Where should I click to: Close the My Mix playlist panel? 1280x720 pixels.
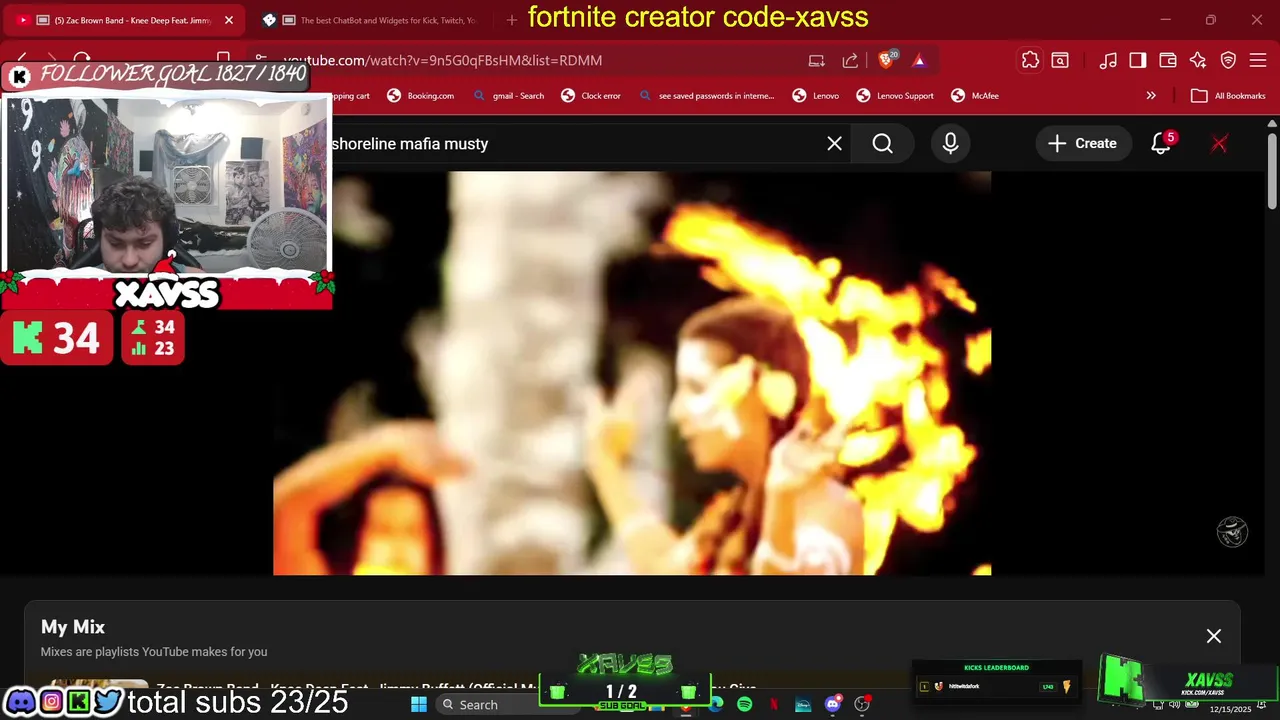click(1214, 636)
